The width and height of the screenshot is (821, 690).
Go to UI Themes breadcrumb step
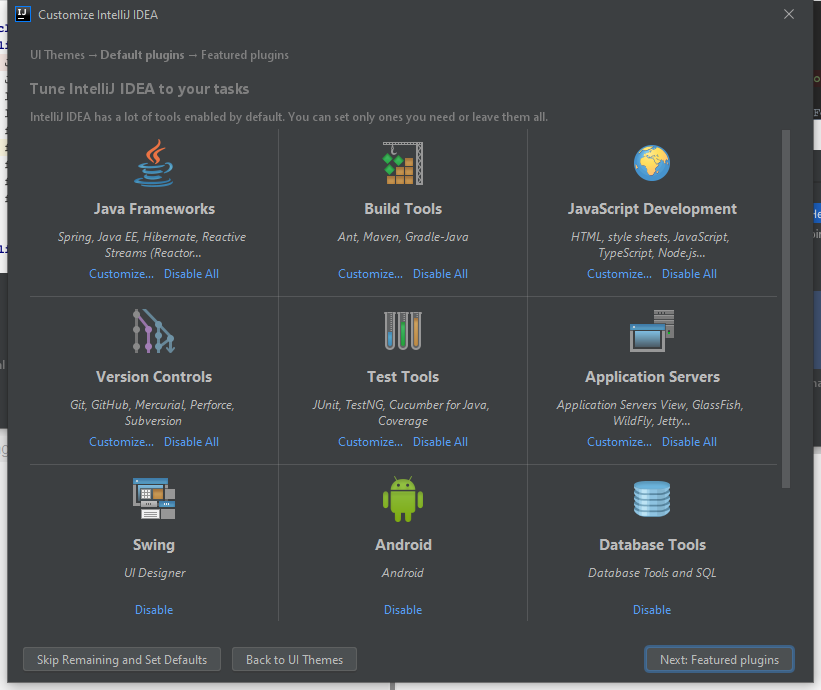57,55
